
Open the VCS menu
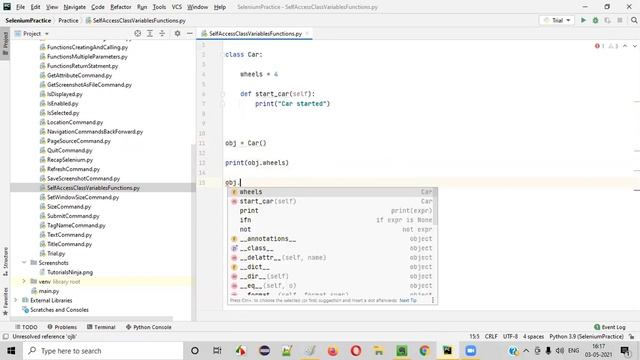pos(177,7)
